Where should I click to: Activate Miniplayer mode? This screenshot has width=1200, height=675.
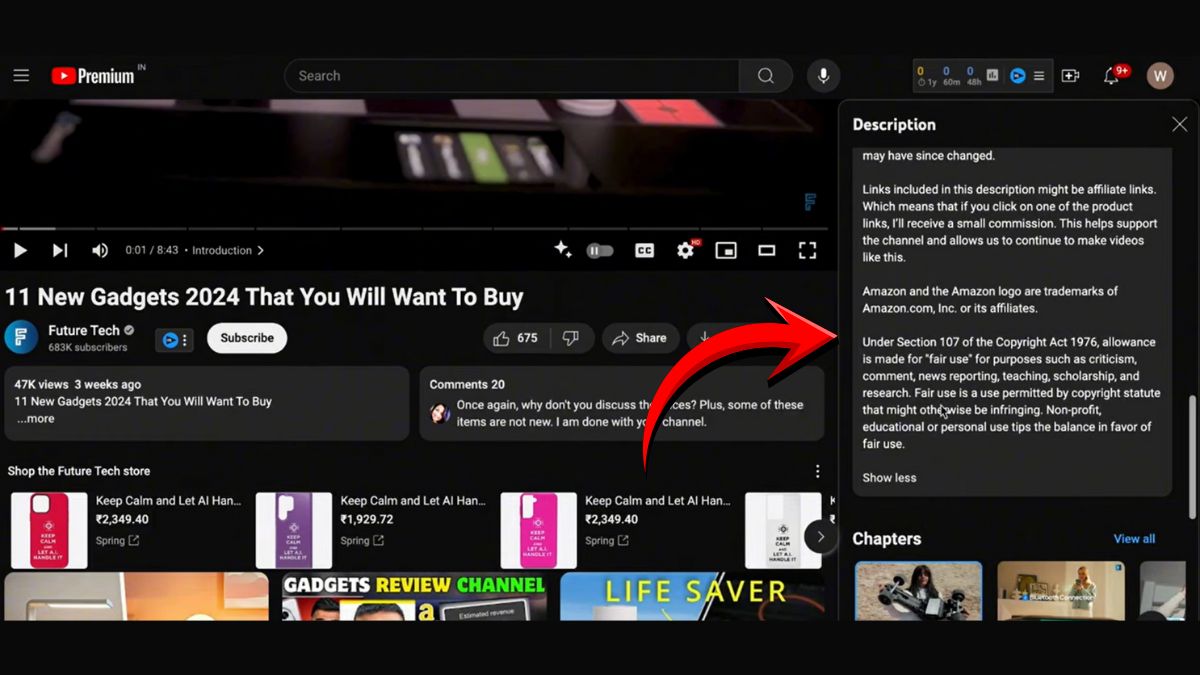(725, 250)
